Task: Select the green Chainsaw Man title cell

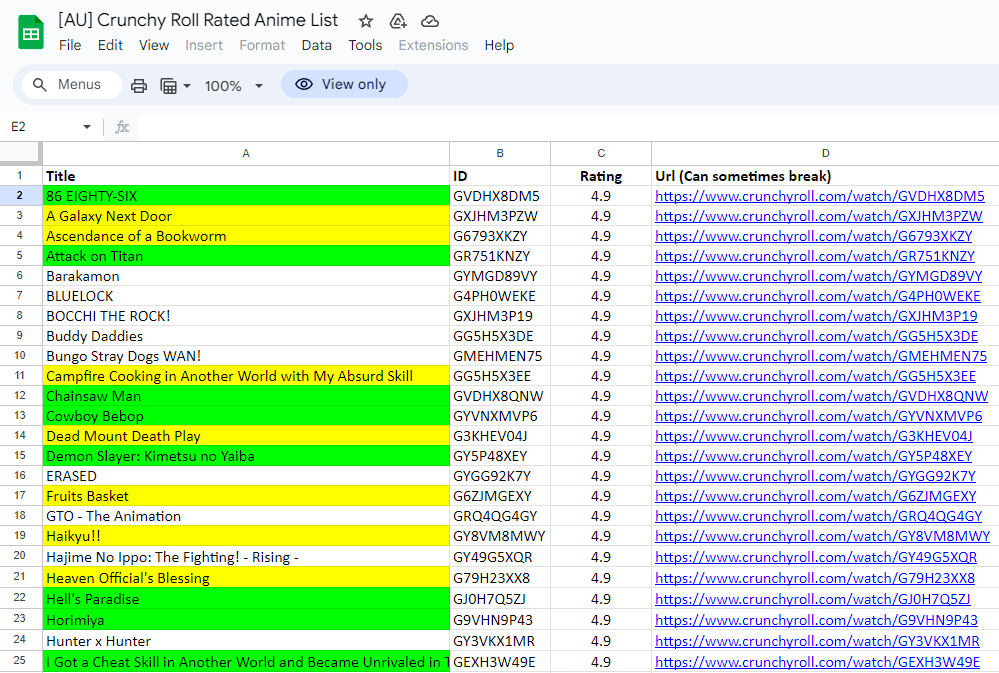Action: (245, 396)
